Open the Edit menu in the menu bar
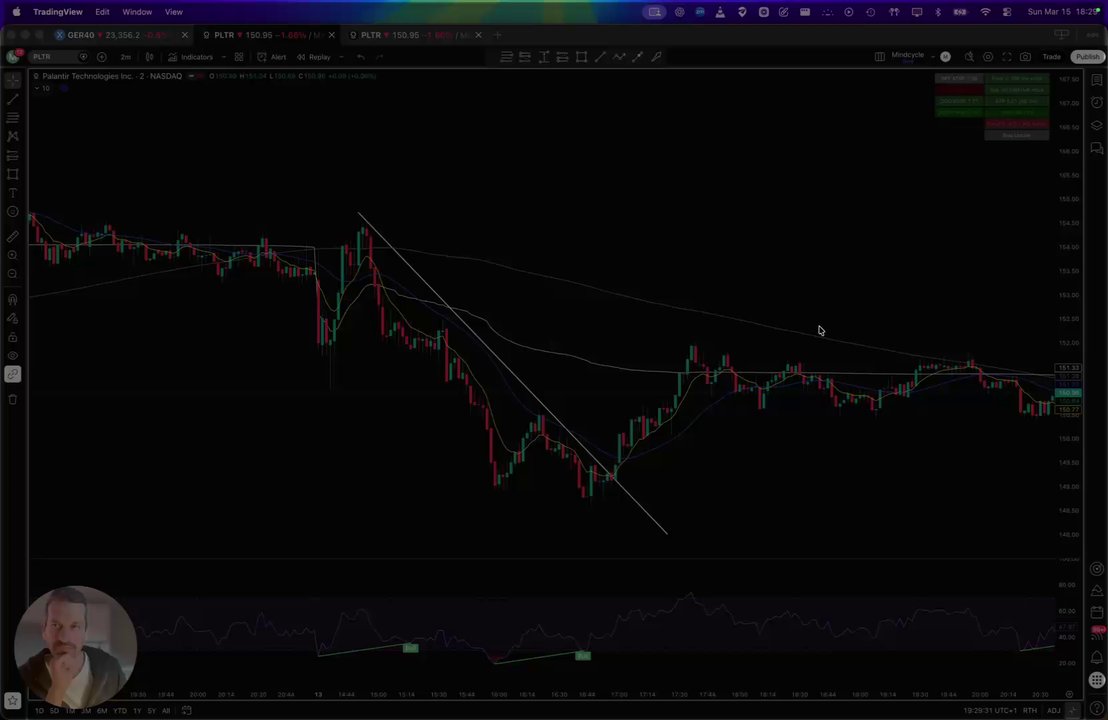 point(102,12)
